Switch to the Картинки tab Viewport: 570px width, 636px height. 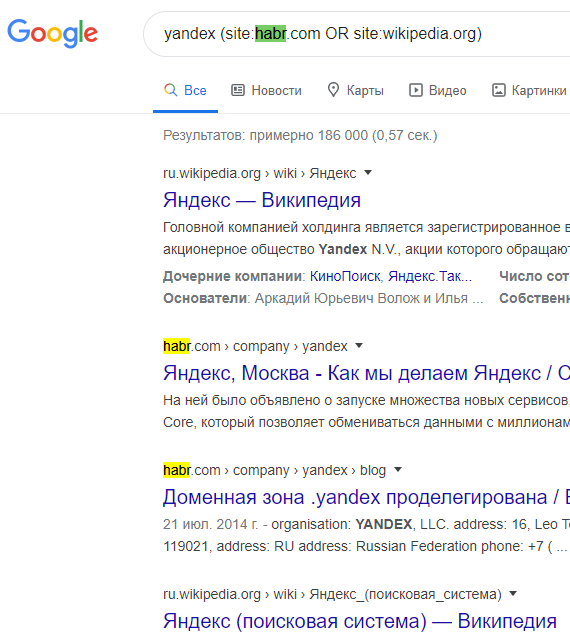(529, 90)
